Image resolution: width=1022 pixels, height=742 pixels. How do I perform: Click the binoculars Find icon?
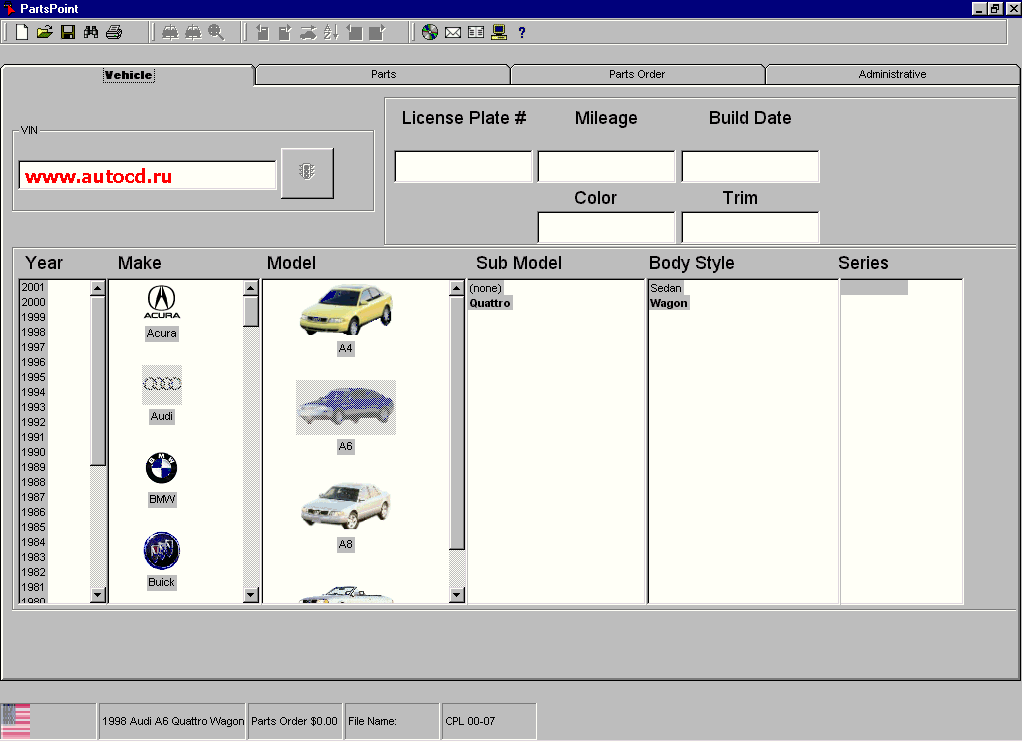91,32
